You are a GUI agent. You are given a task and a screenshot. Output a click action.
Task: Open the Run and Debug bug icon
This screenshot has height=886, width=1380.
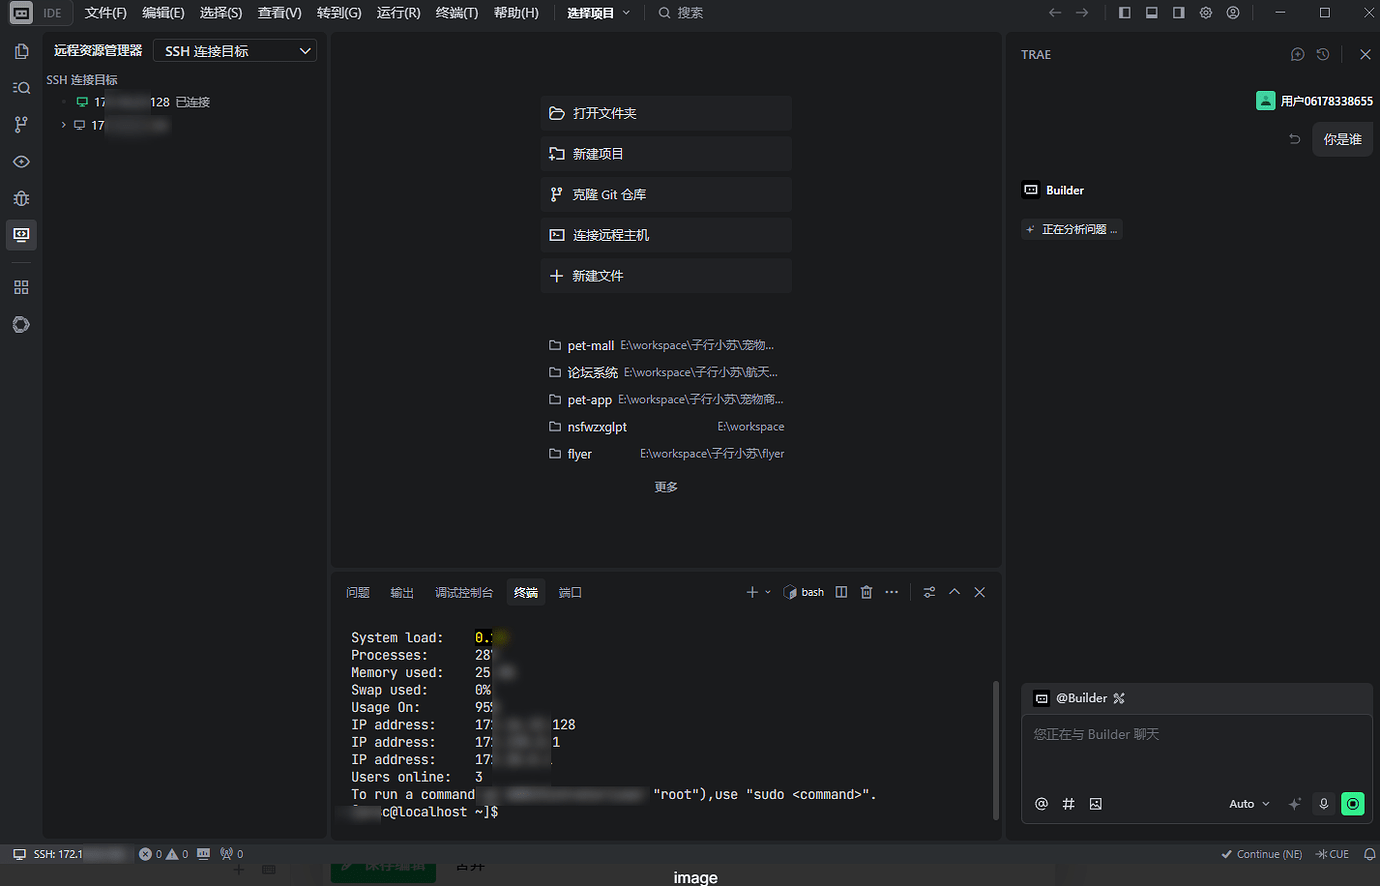tap(21, 198)
